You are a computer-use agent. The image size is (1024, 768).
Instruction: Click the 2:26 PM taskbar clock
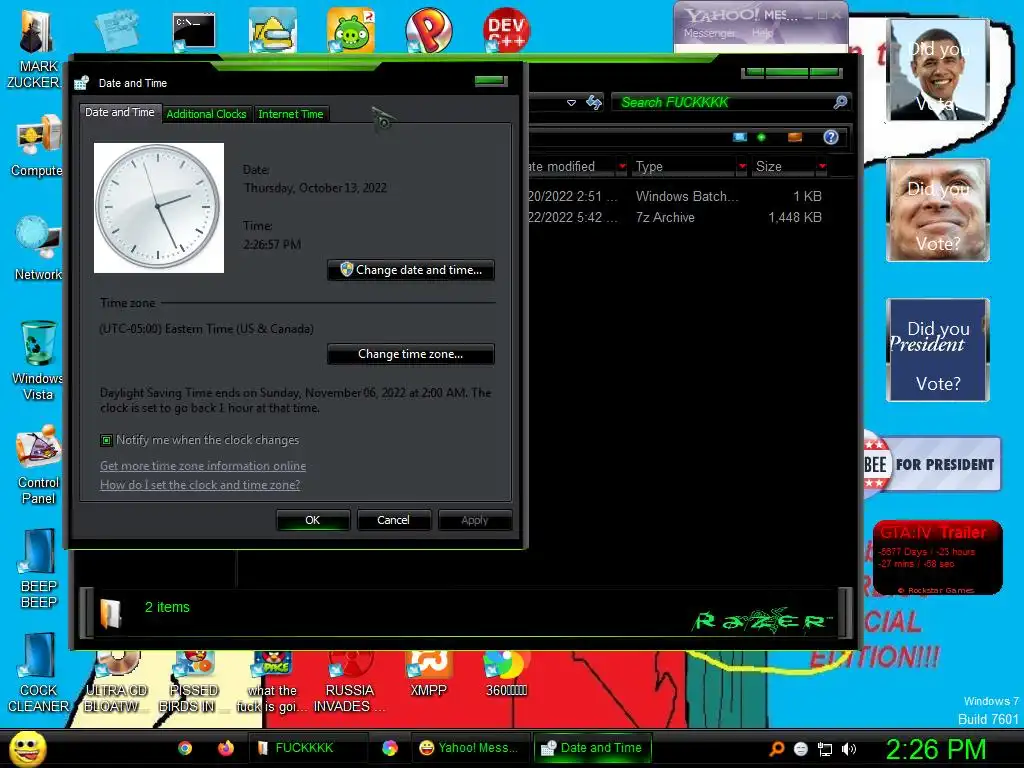coord(935,749)
